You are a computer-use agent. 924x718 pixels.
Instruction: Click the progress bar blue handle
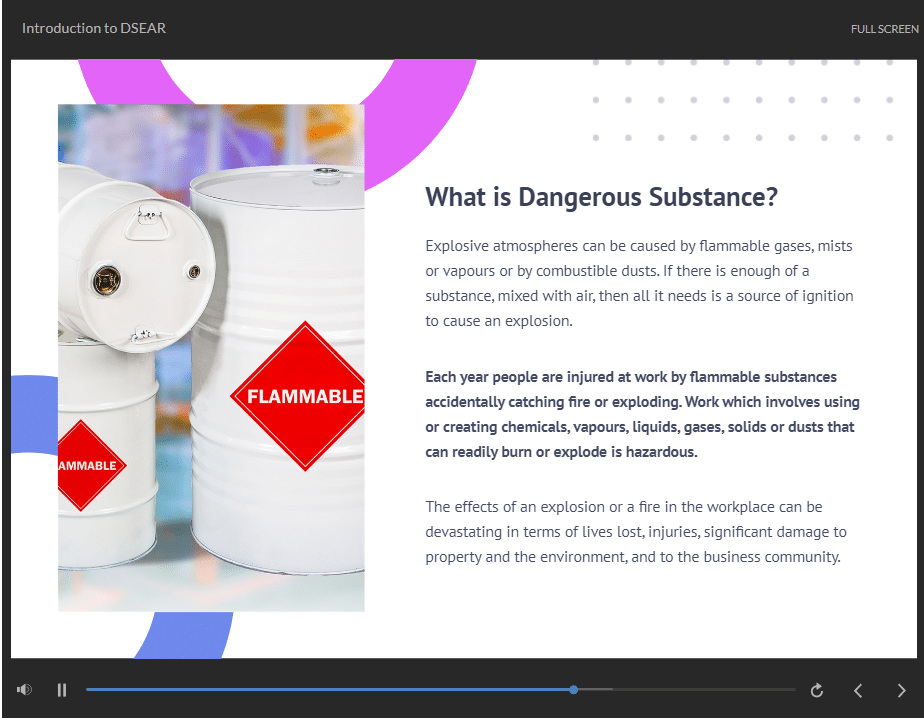point(573,689)
